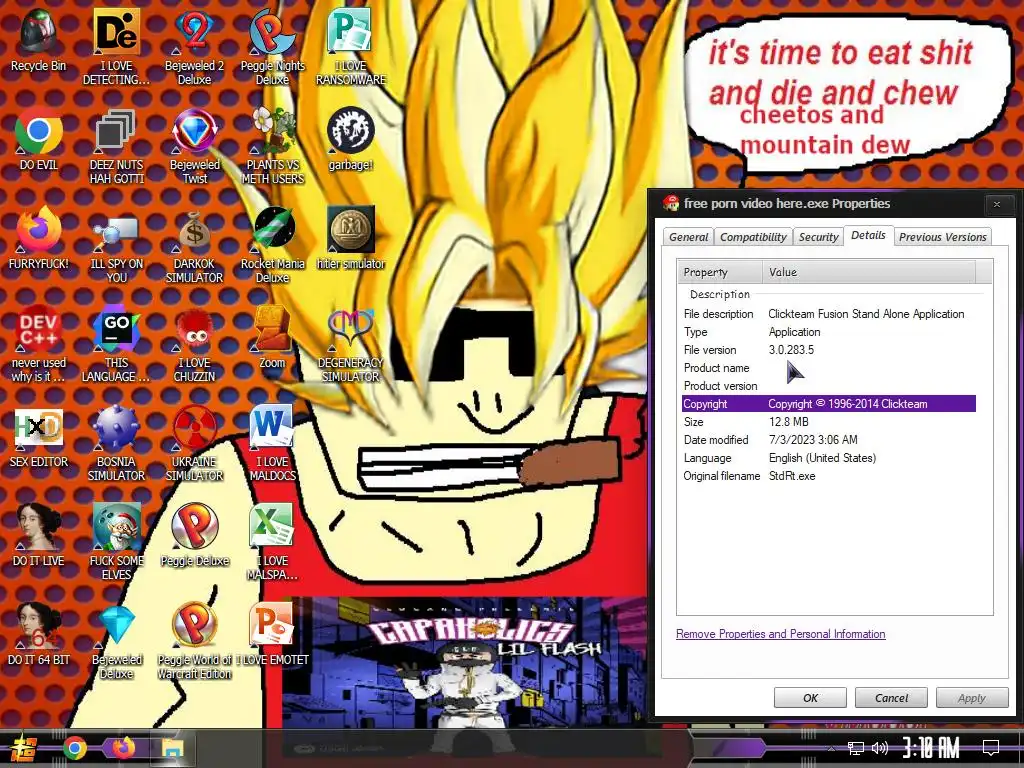Select the Product name row
1024x768 pixels.
pyautogui.click(x=829, y=368)
